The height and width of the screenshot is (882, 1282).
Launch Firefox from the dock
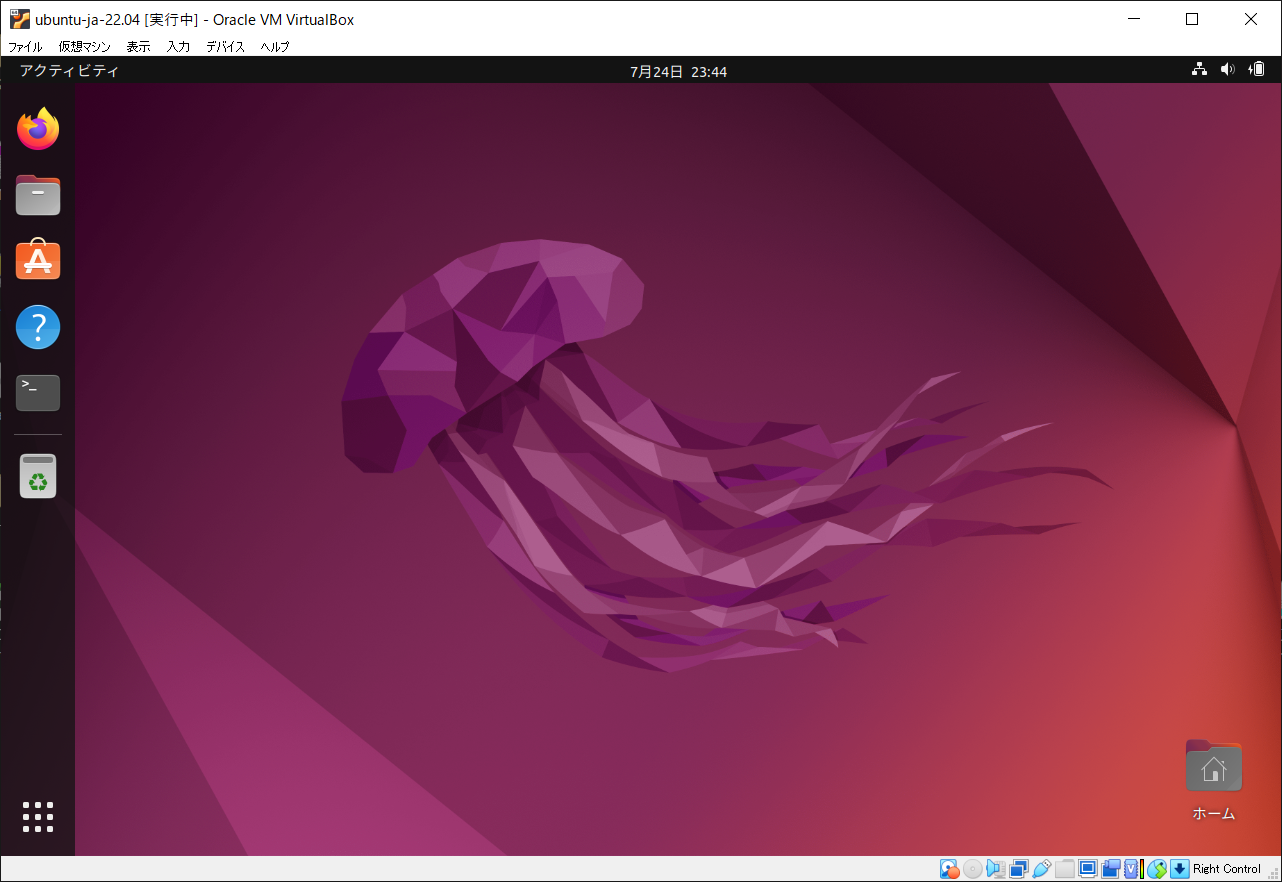click(x=38, y=129)
